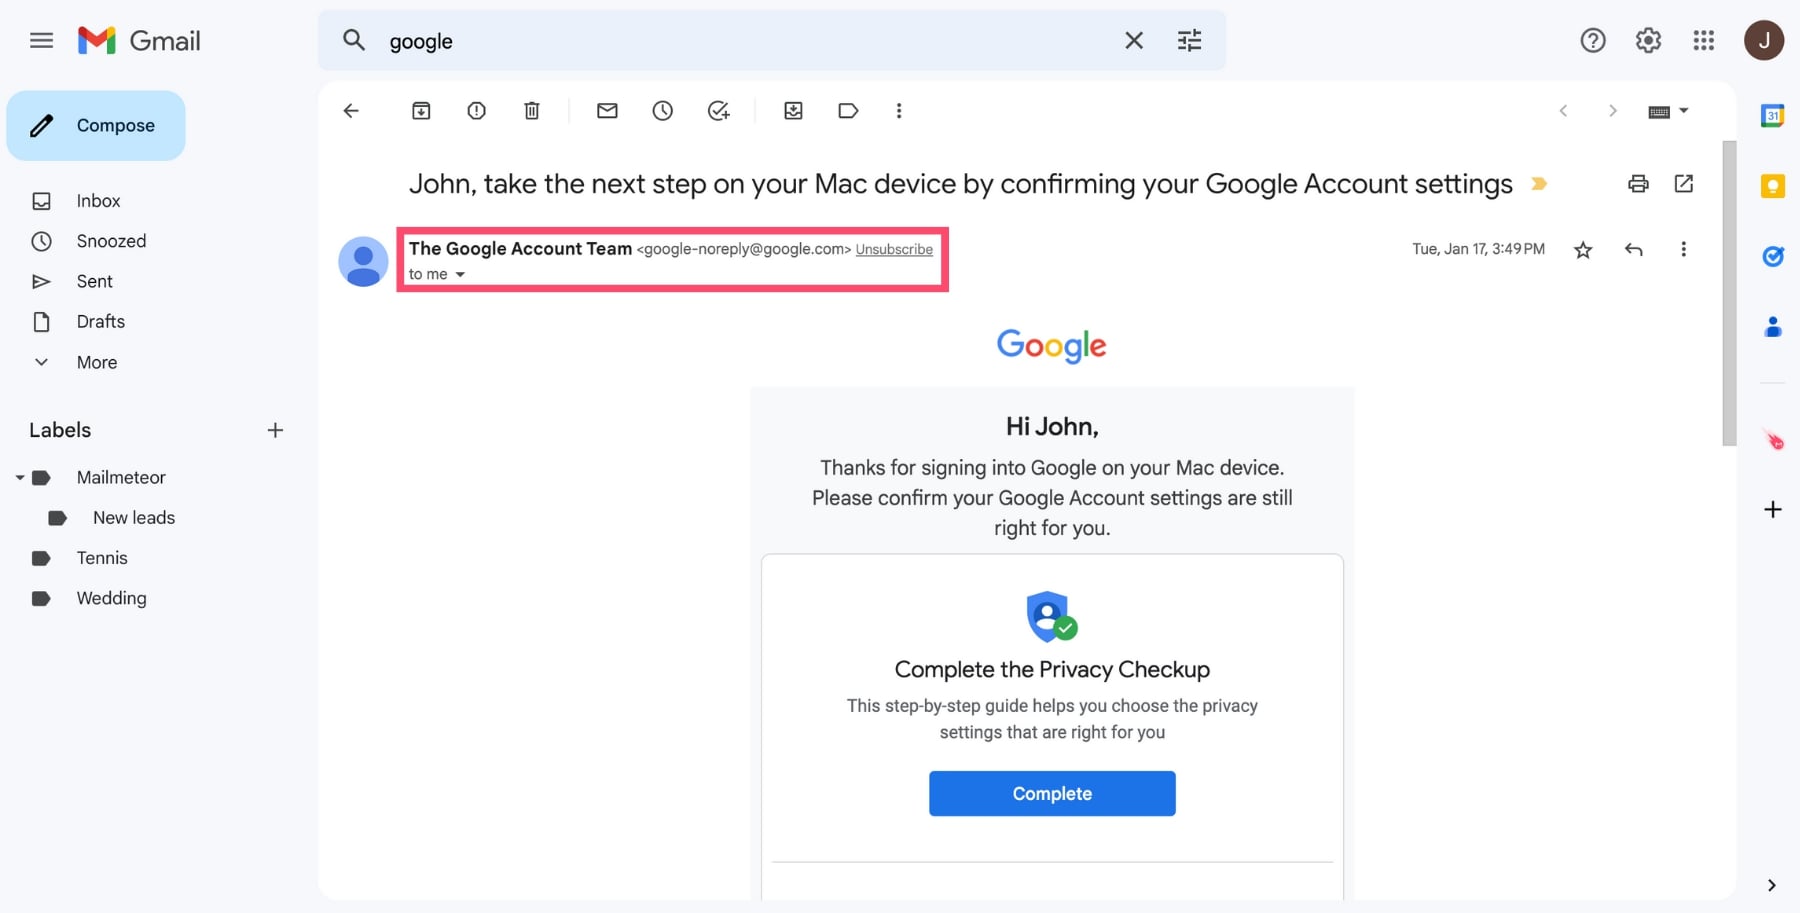Open the Mailmeteor add-on icon
Screen dimensions: 1800x913
[x=1773, y=440]
